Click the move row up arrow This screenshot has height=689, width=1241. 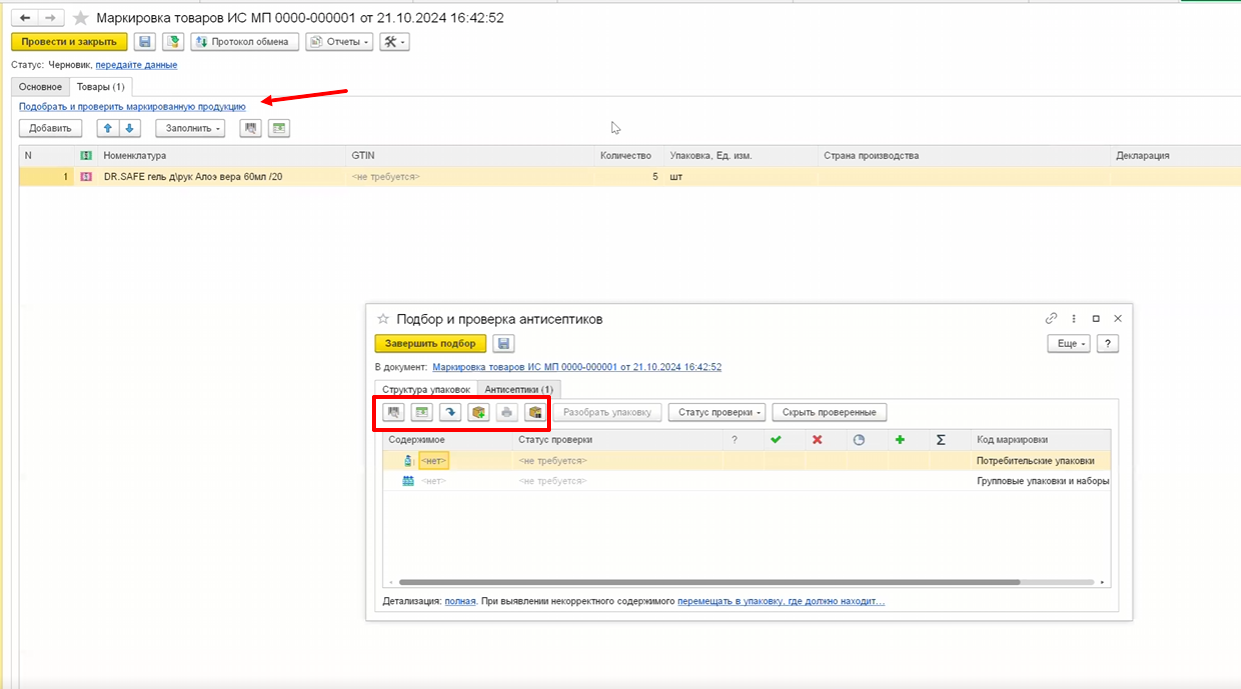(x=108, y=128)
